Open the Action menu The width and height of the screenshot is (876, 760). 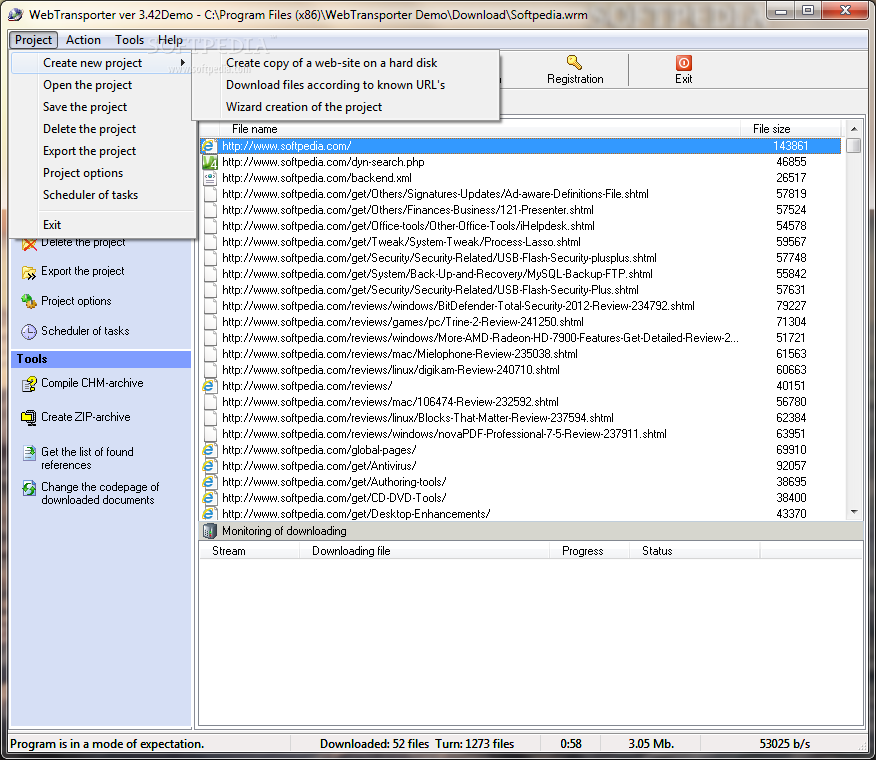pyautogui.click(x=83, y=40)
